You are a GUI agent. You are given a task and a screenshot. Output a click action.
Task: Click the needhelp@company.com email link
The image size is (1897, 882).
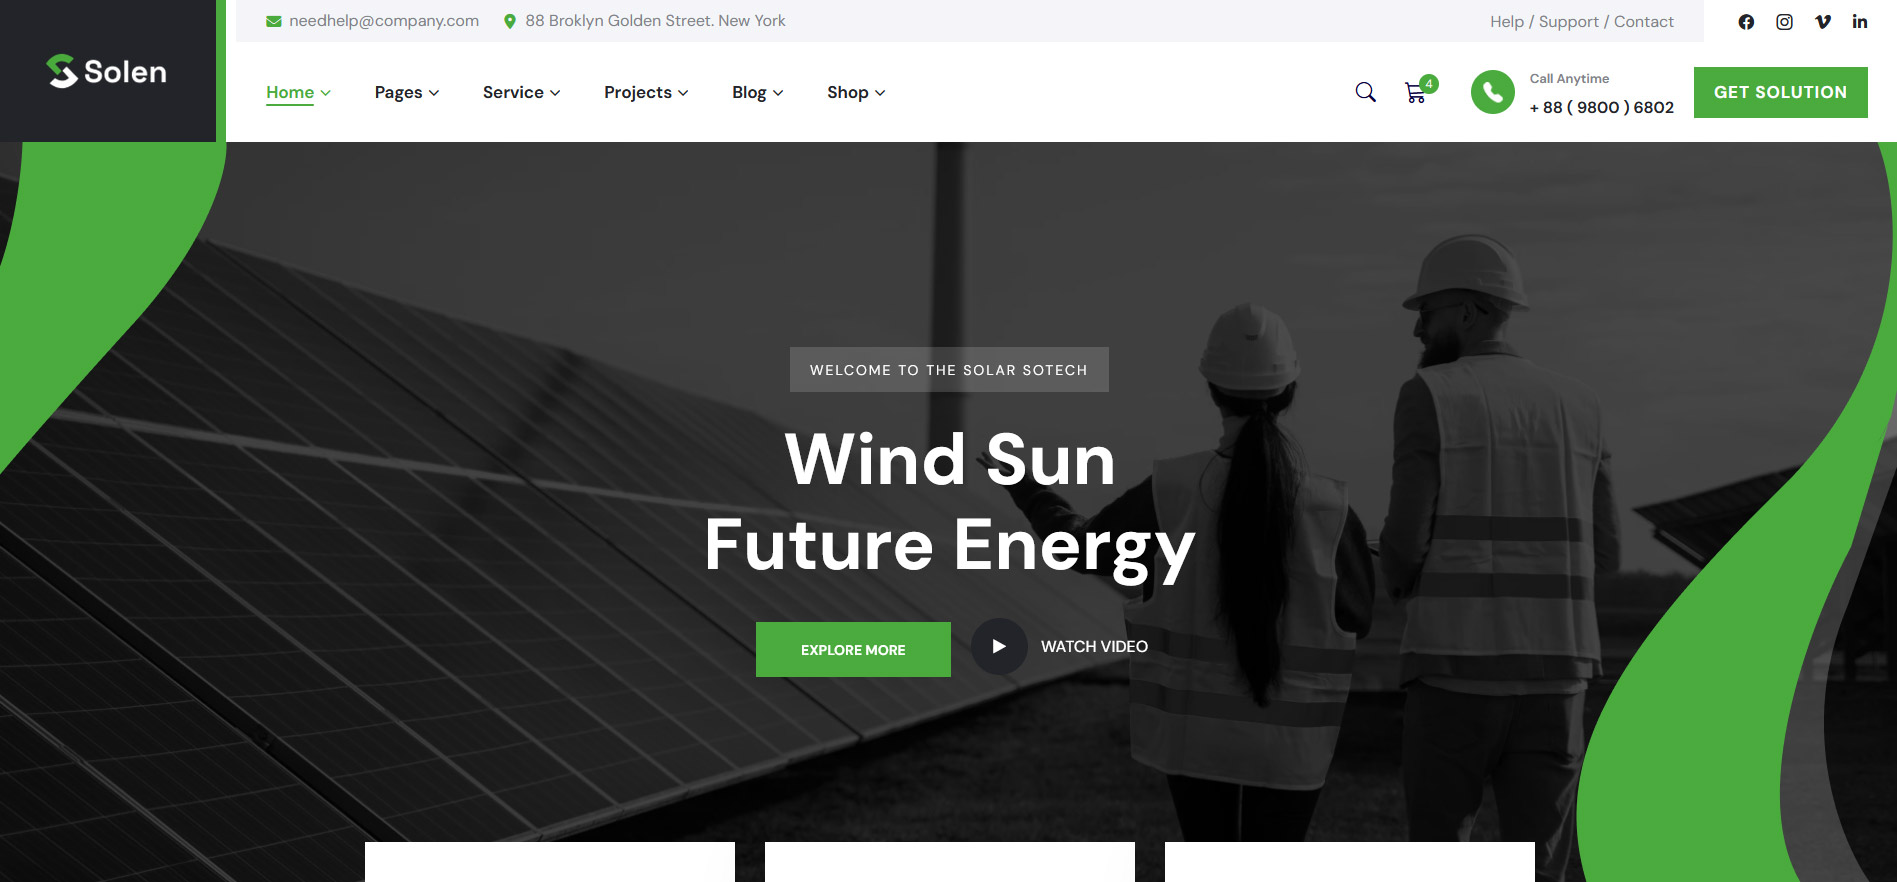tap(384, 21)
